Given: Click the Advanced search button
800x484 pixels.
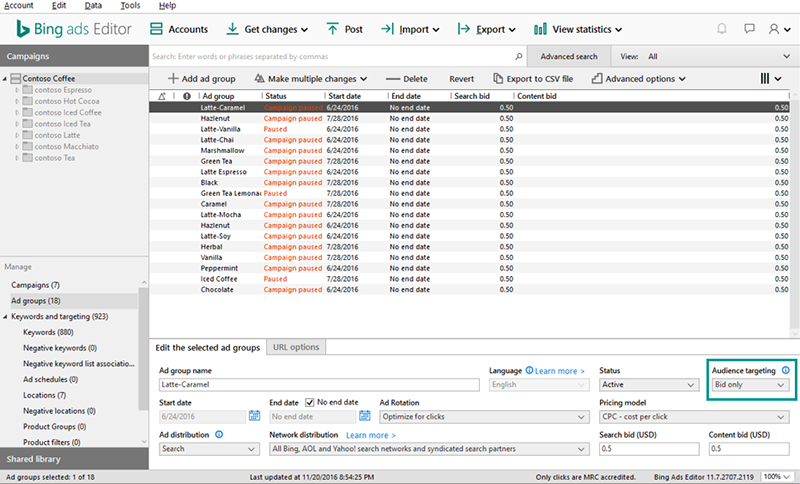Looking at the screenshot, I should pos(569,56).
